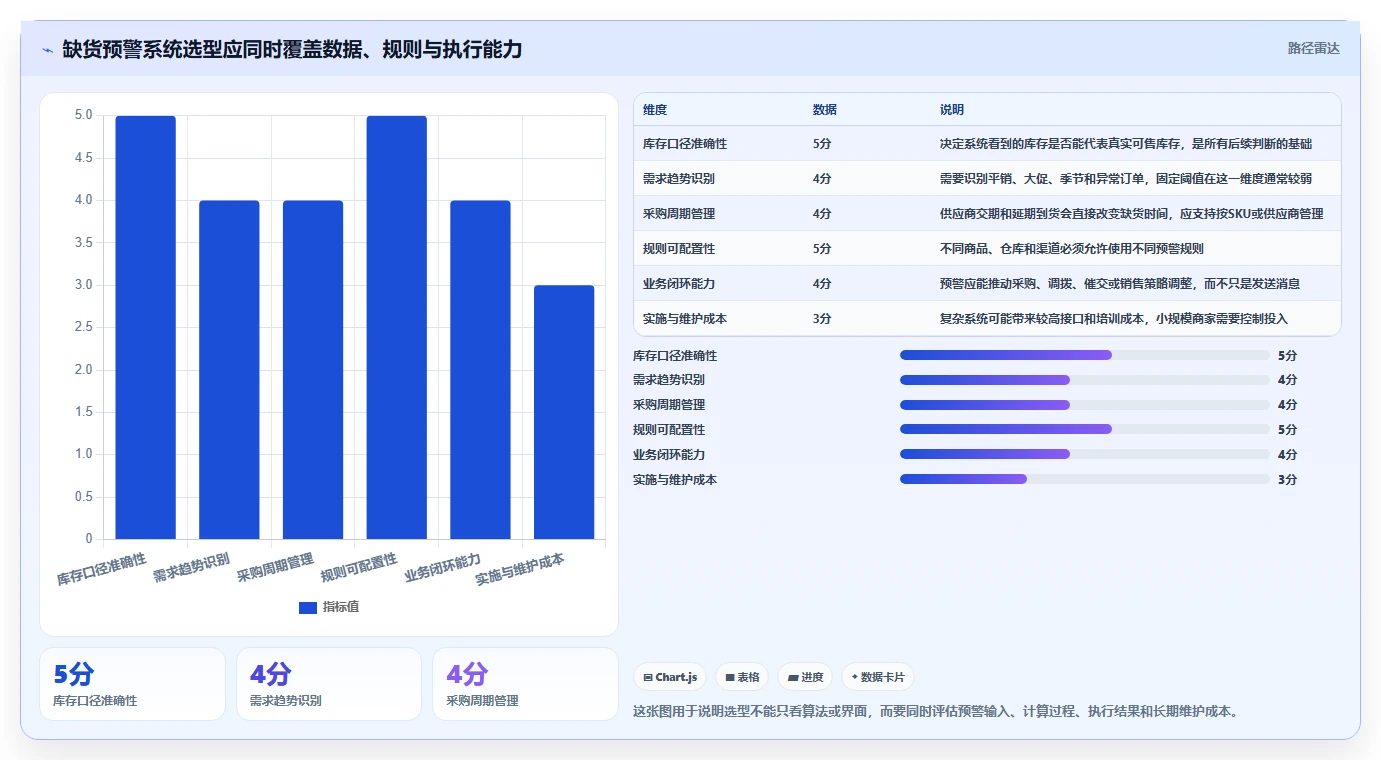Open the 4分 采购周期管理 data card
Viewport: 1381px width, 760px height.
[x=526, y=684]
